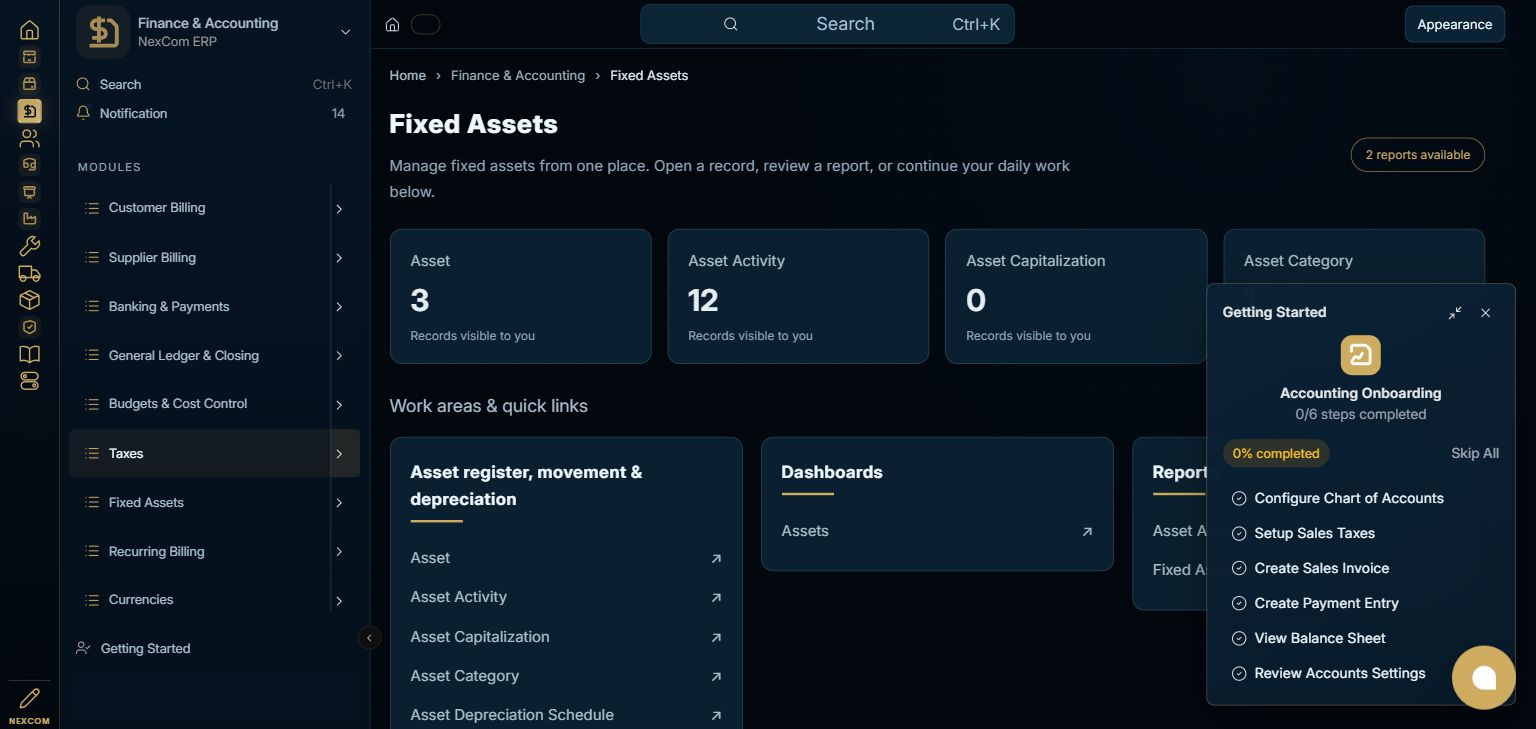The height and width of the screenshot is (729, 1536).
Task: Expand the Fixed Assets module in sidebar
Action: pos(339,503)
